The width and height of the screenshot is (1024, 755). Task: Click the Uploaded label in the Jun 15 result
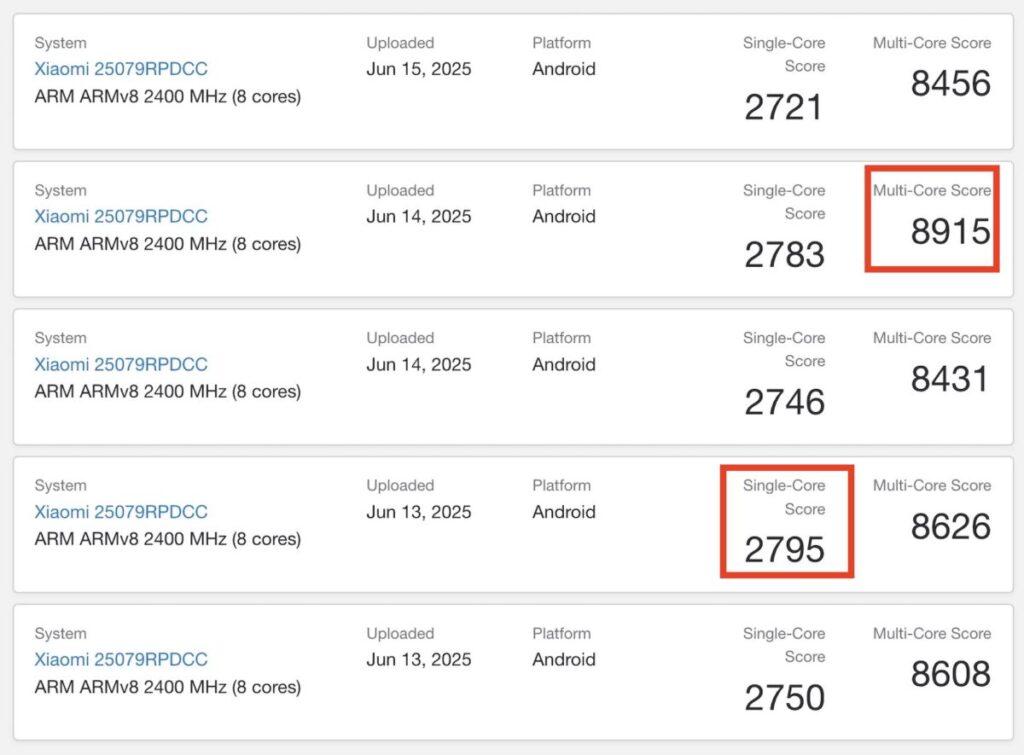(400, 43)
